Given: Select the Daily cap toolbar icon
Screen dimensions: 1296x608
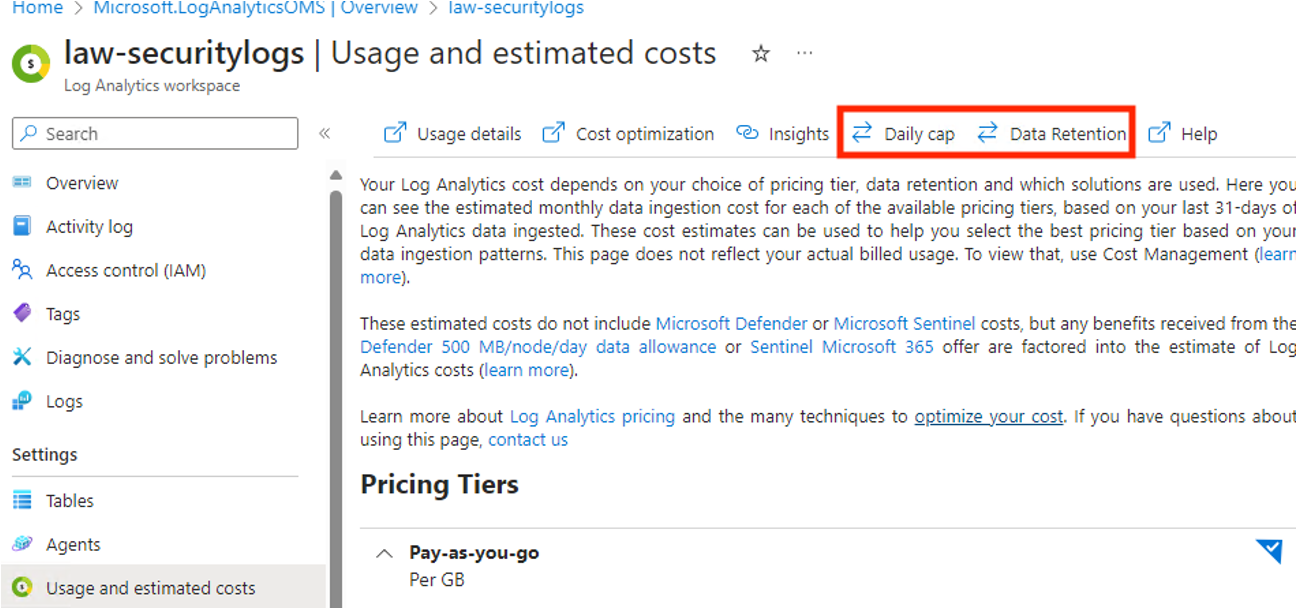Looking at the screenshot, I should pyautogui.click(x=862, y=132).
